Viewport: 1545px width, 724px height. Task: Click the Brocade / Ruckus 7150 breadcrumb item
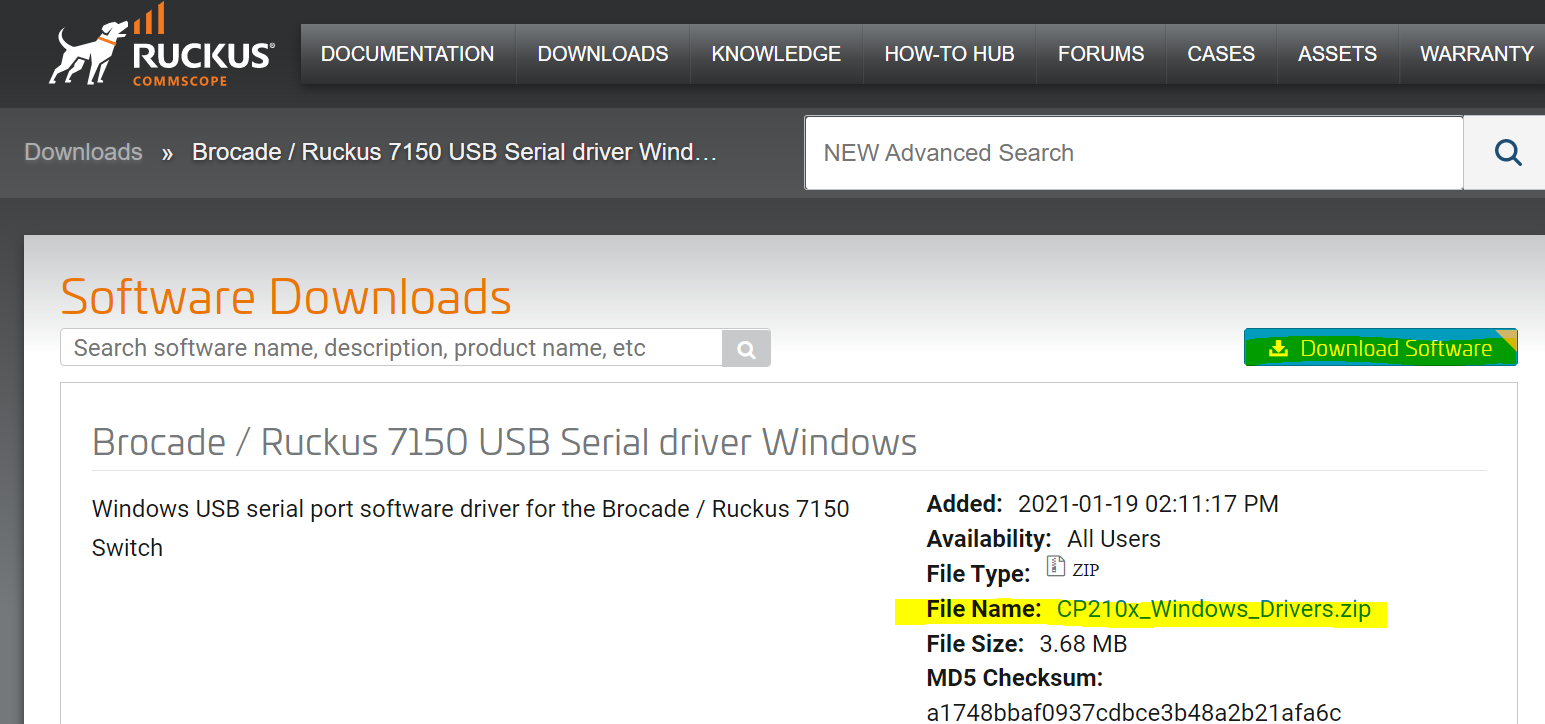[455, 152]
